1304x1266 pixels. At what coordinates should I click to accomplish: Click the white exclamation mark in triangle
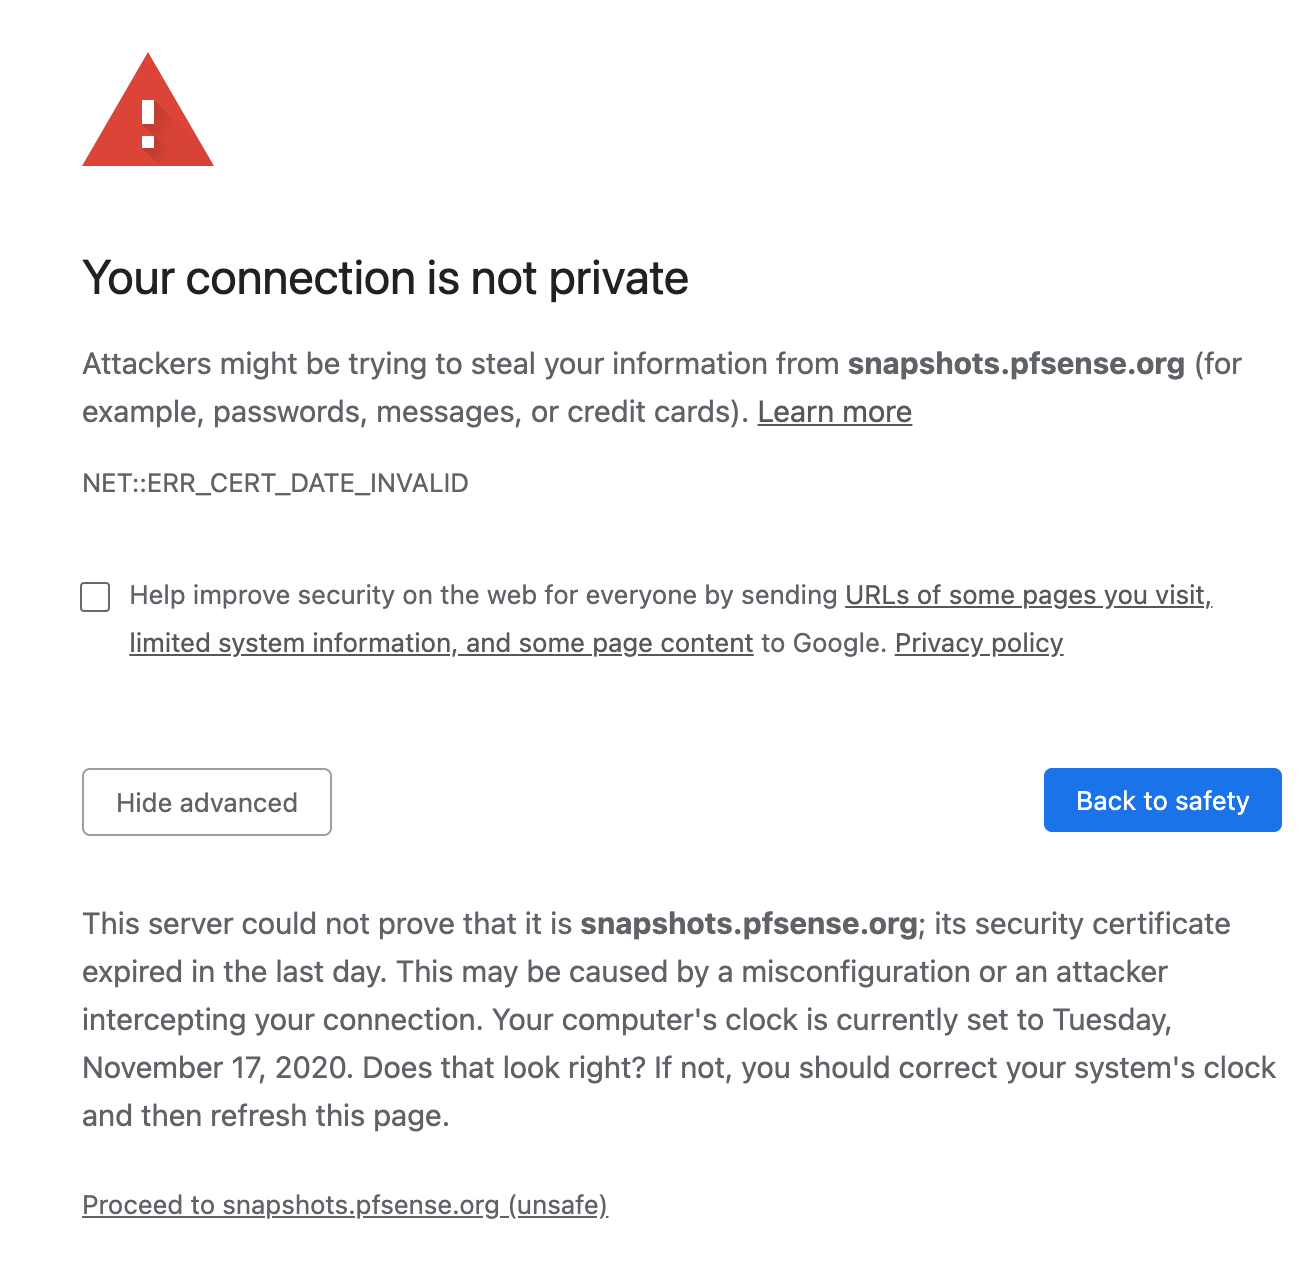[148, 124]
